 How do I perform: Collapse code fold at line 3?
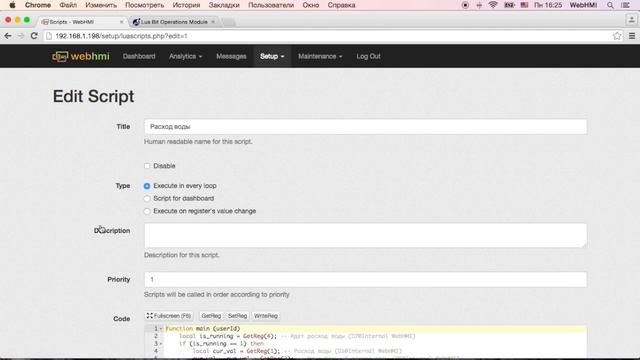[x=161, y=344]
